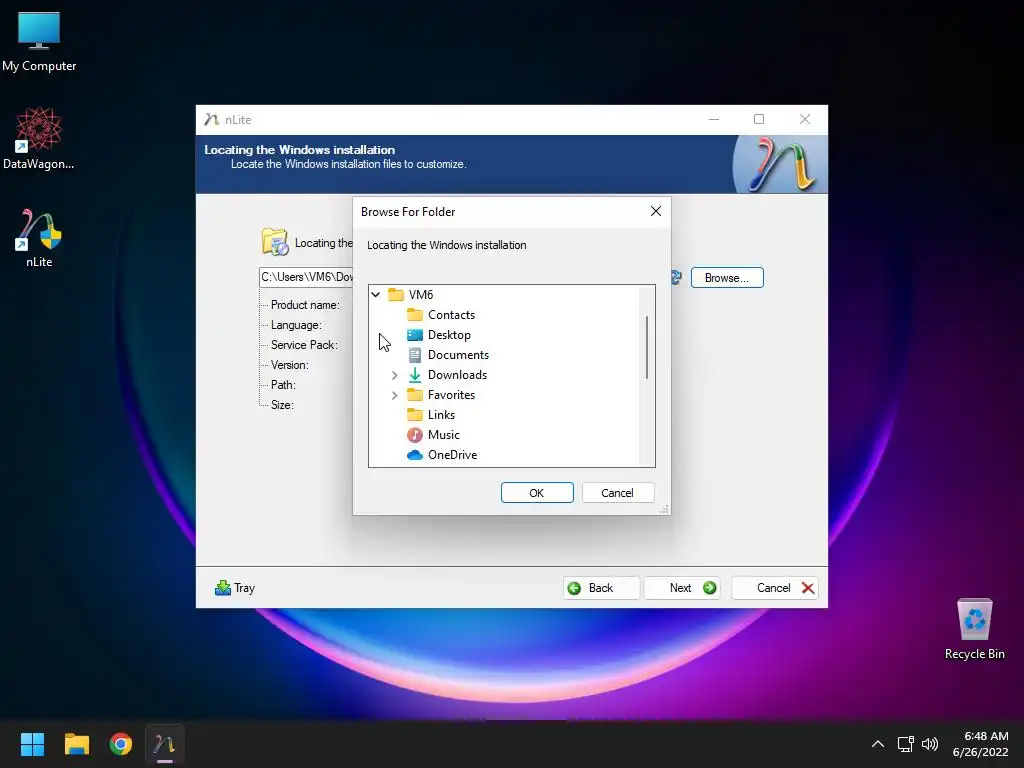The width and height of the screenshot is (1024, 768).
Task: Choose the OneDrive label in tree
Action: [x=452, y=455]
